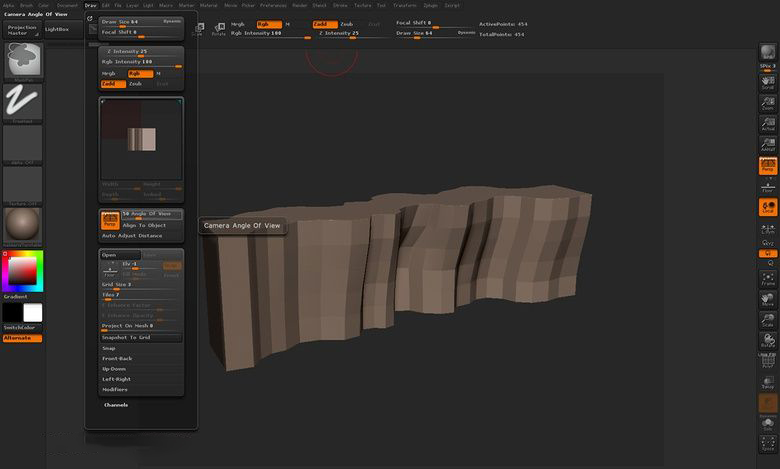Enable the Alternate color button
The width and height of the screenshot is (780, 469).
point(22,338)
